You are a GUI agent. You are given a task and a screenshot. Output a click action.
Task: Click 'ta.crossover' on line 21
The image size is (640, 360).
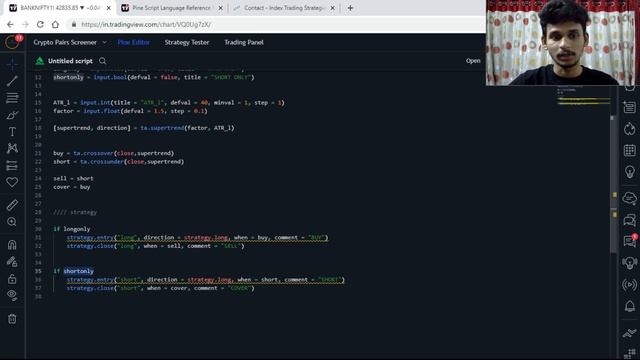[x=93, y=153]
